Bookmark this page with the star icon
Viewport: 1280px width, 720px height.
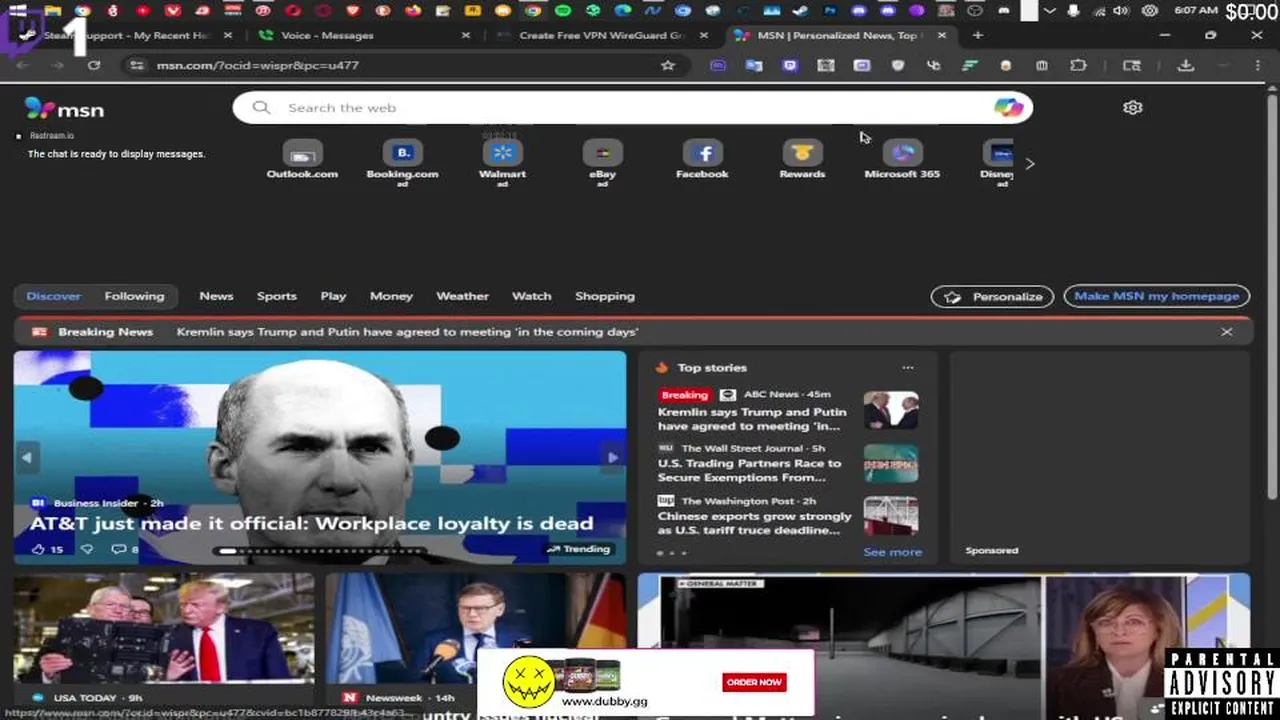tap(668, 65)
